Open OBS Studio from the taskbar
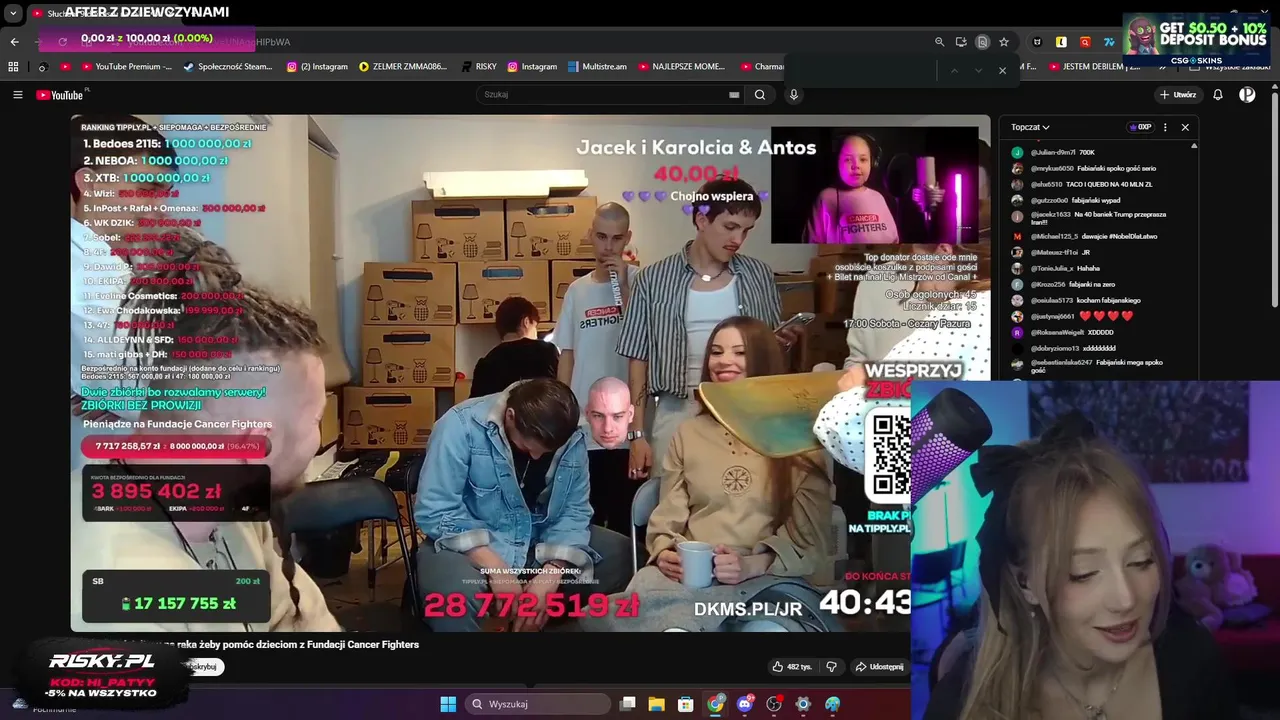The width and height of the screenshot is (1280, 720). [774, 704]
